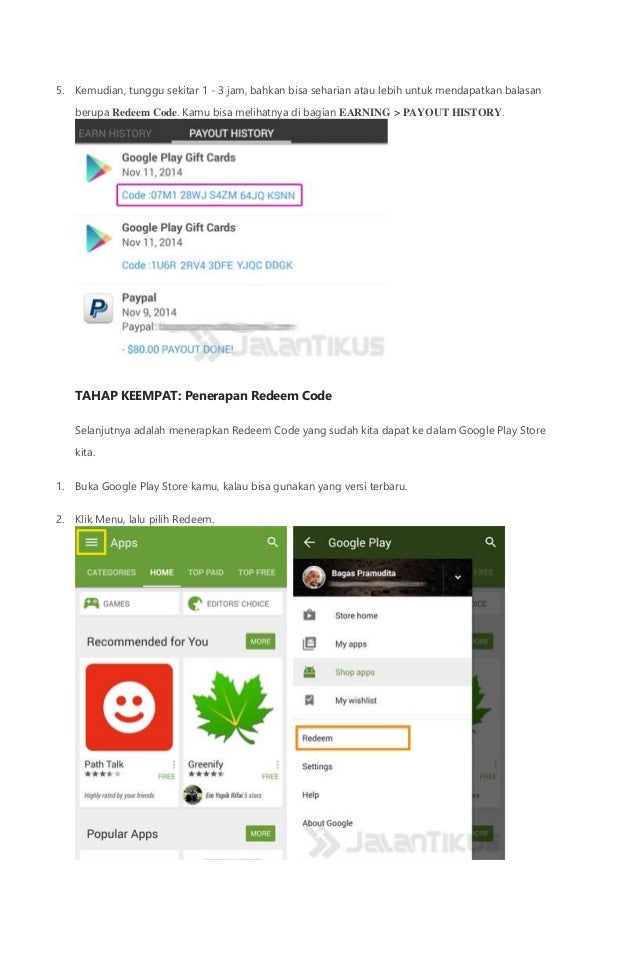Open the Path Talk app icon
The width and height of the screenshot is (638, 976).
coord(129,706)
